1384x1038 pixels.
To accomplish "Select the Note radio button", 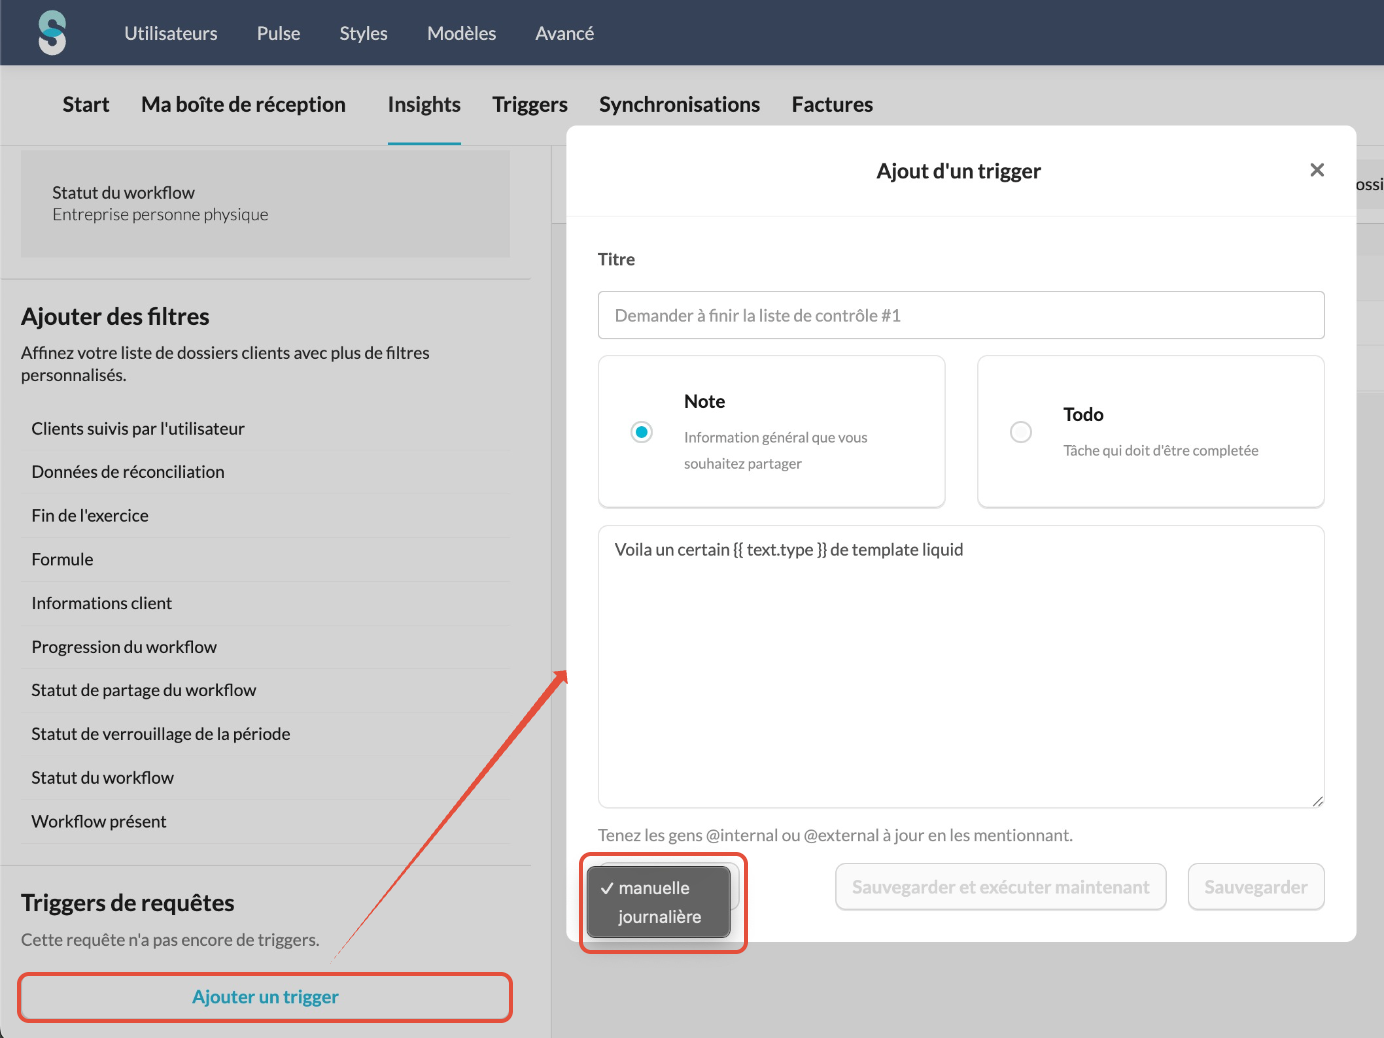I will [x=642, y=432].
